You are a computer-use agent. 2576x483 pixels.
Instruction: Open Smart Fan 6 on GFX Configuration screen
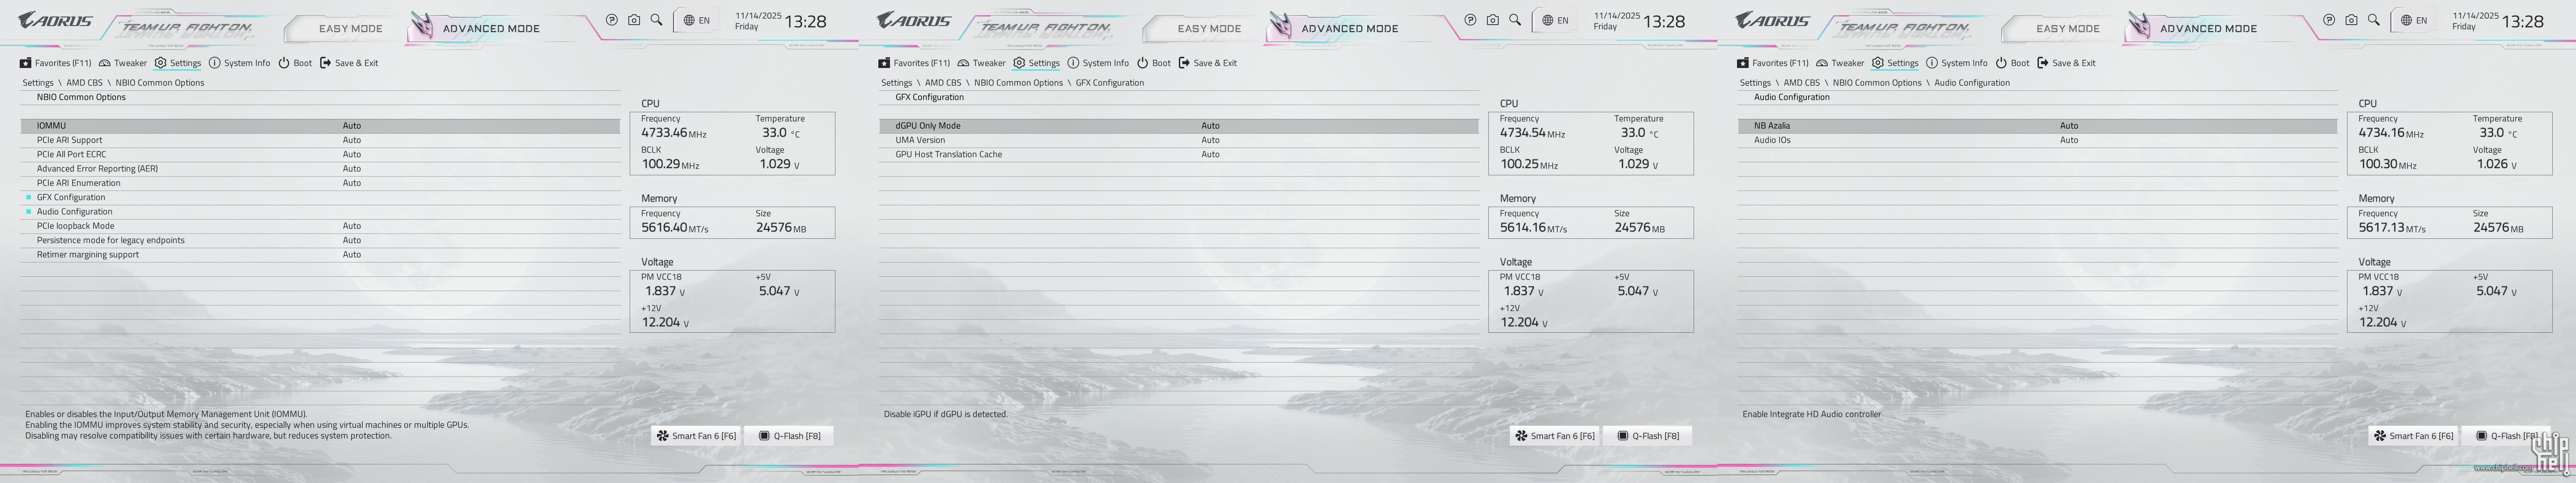tap(1554, 436)
